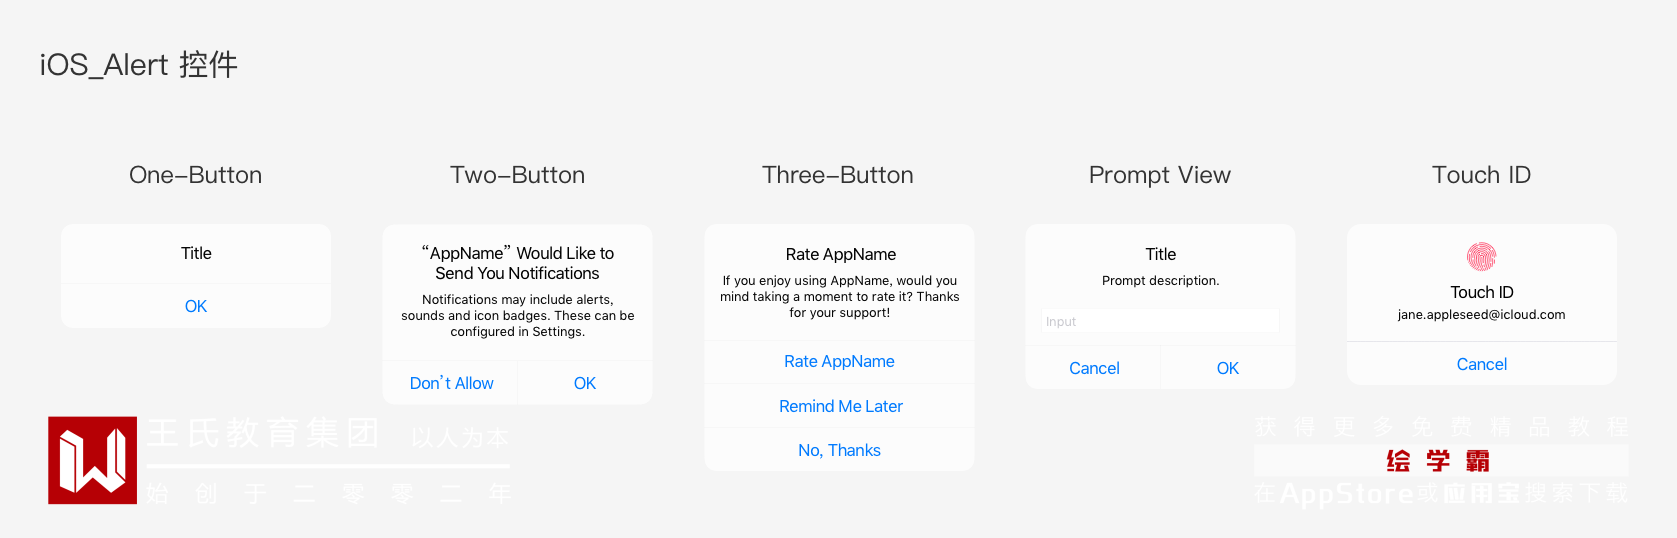
Task: Click the Three–Button section heading
Action: (x=838, y=175)
